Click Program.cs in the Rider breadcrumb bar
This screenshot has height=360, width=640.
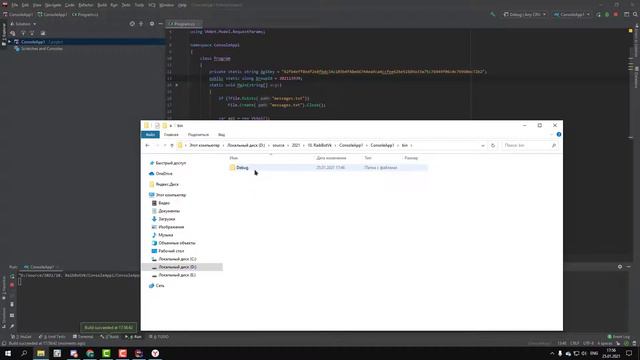(85, 14)
